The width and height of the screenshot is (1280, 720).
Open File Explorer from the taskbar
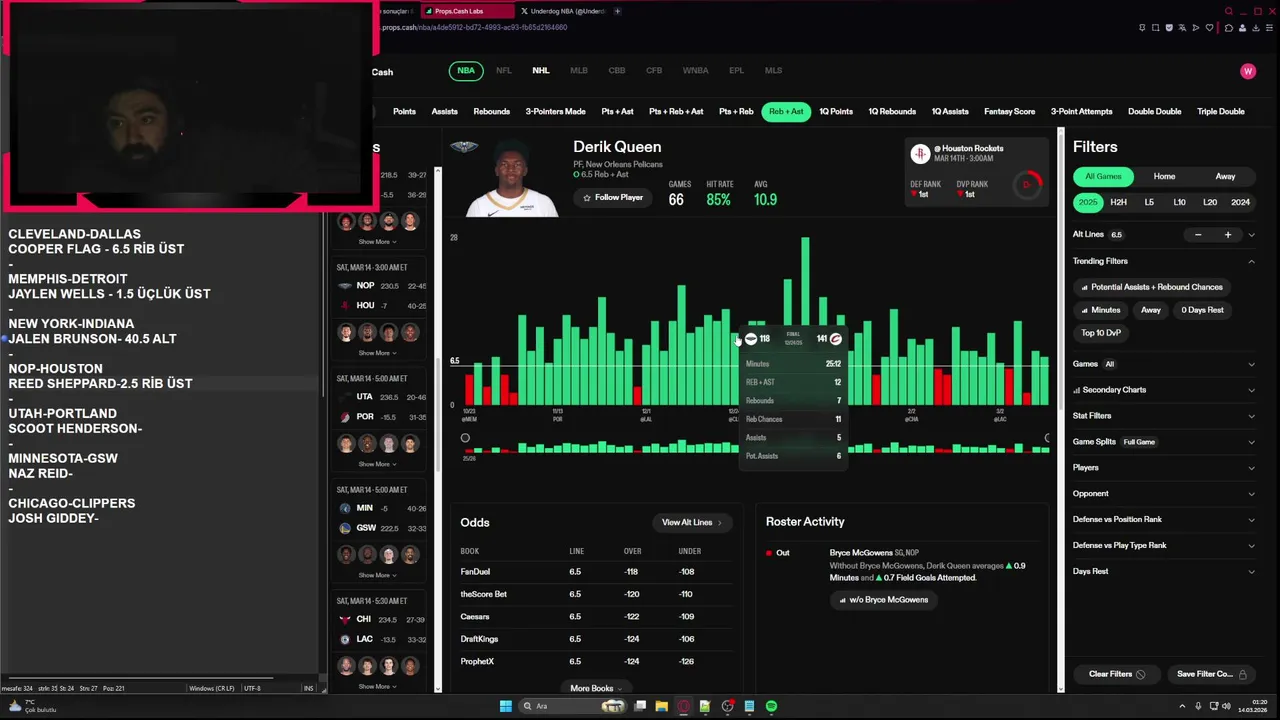(662, 706)
